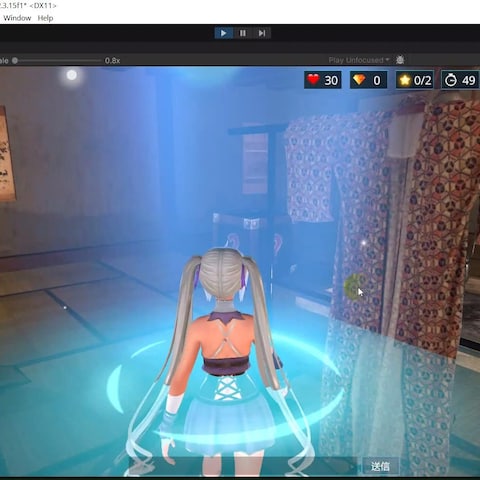Click the stopwatch timer icon

coord(451,80)
